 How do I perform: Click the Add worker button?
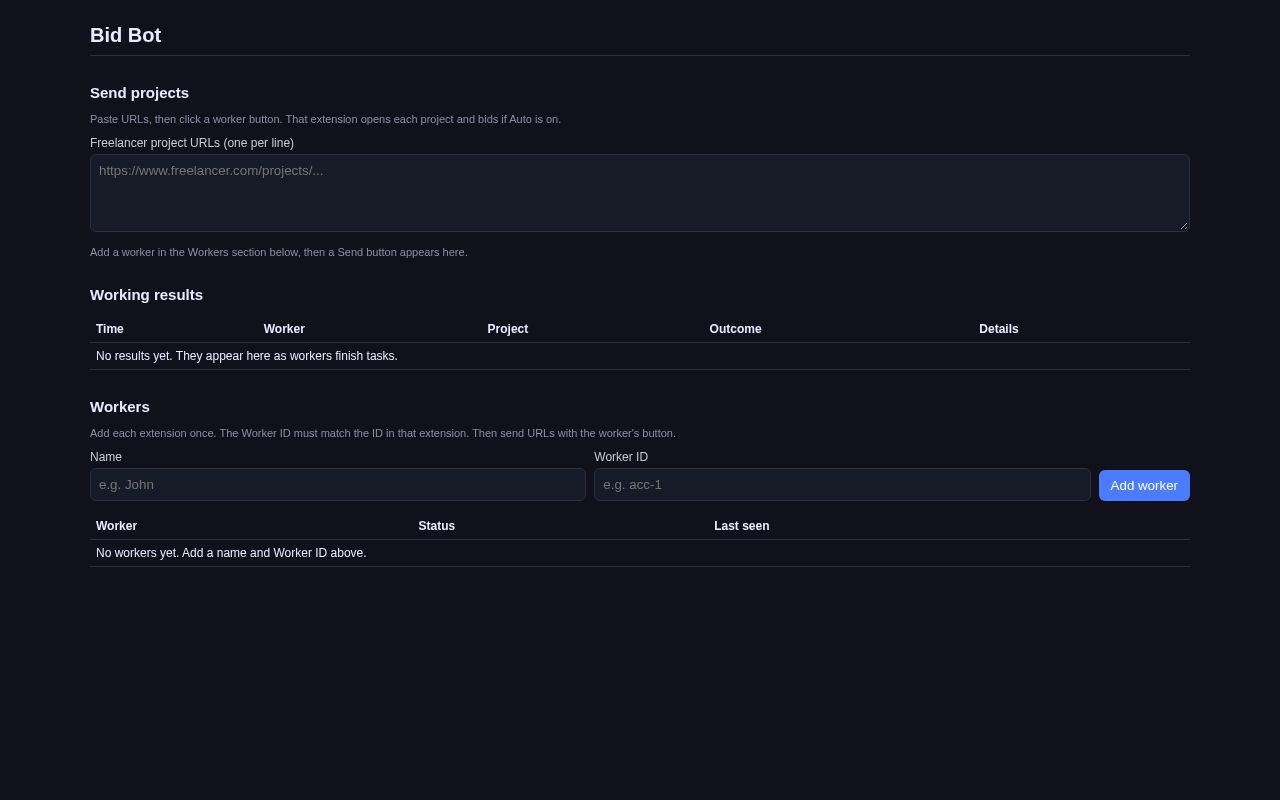pos(1144,485)
